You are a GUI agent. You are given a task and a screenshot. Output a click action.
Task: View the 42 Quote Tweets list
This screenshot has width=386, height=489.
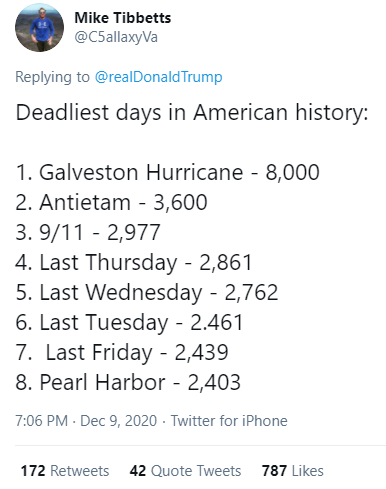[x=185, y=471]
